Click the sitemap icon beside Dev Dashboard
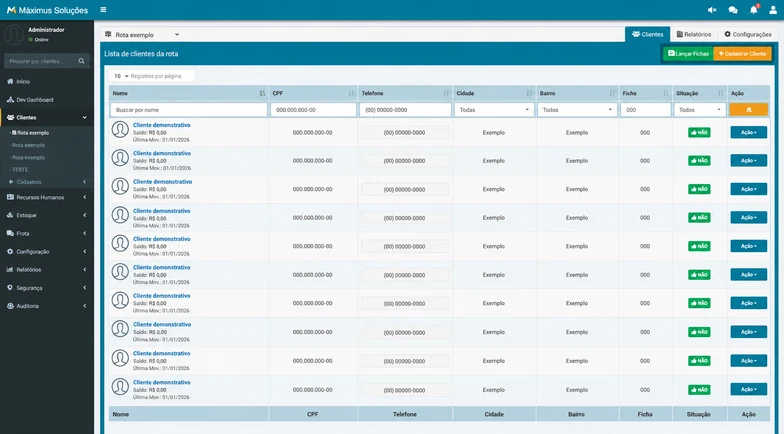784x434 pixels. pos(10,100)
